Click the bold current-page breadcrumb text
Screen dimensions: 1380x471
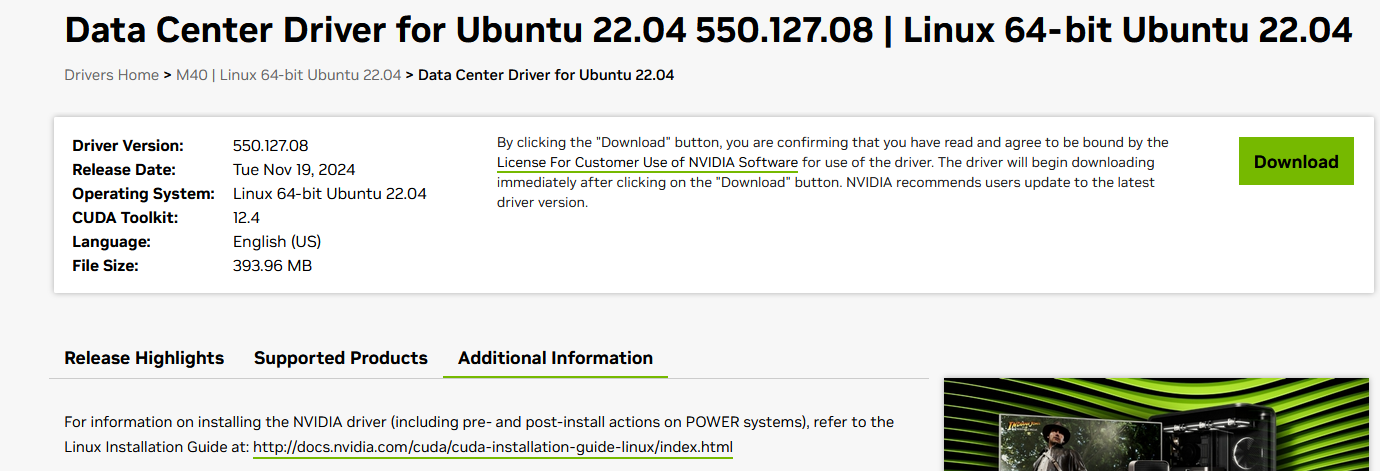point(546,75)
